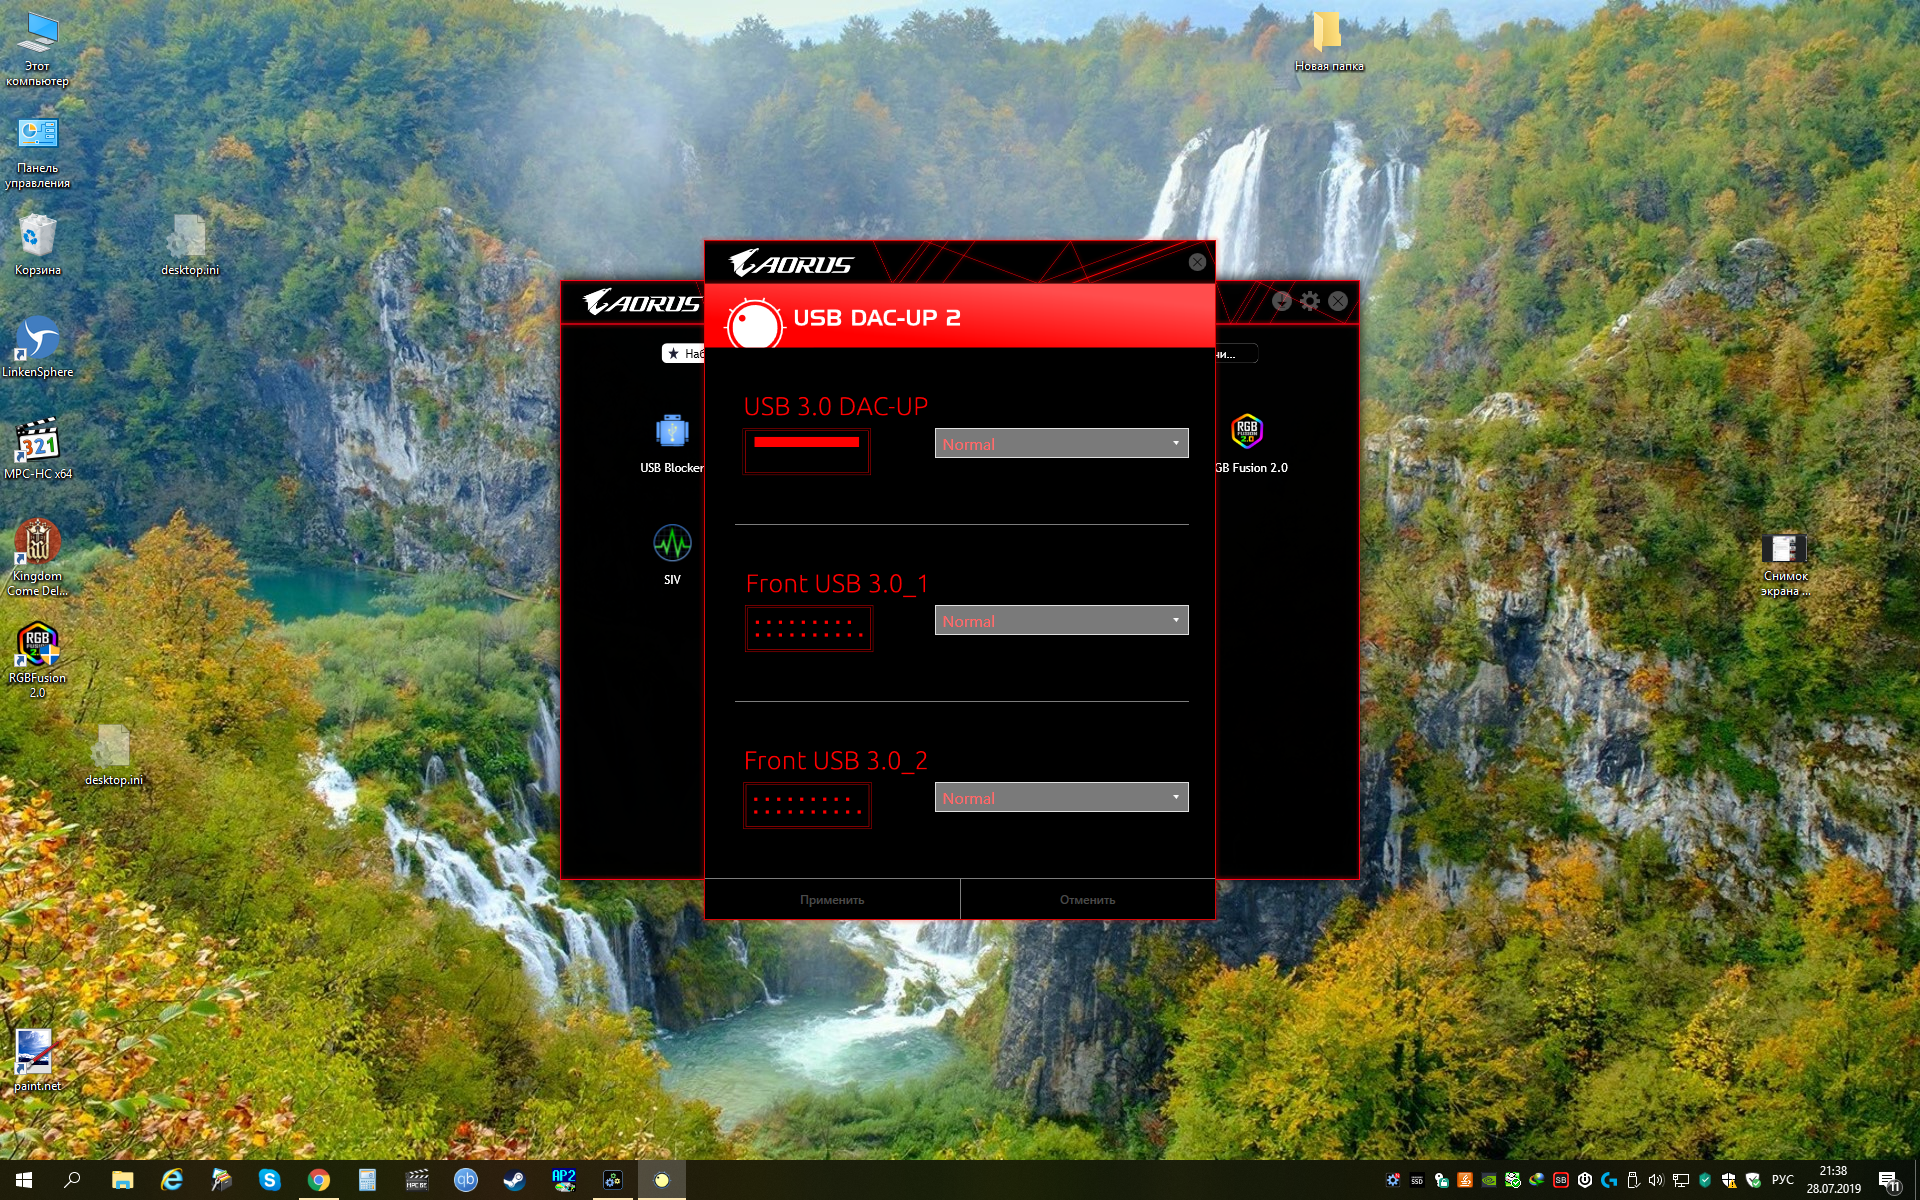Select the starred favorites tab in App Center

click(x=684, y=353)
